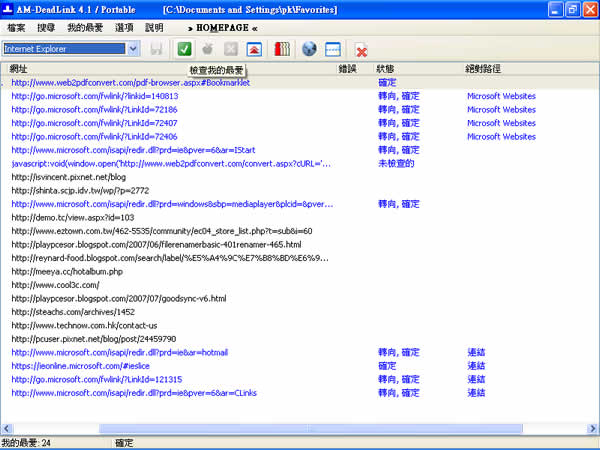Image resolution: width=600 pixels, height=450 pixels.
Task: Click the horizontal scrollbar thumb
Action: pos(311,429)
